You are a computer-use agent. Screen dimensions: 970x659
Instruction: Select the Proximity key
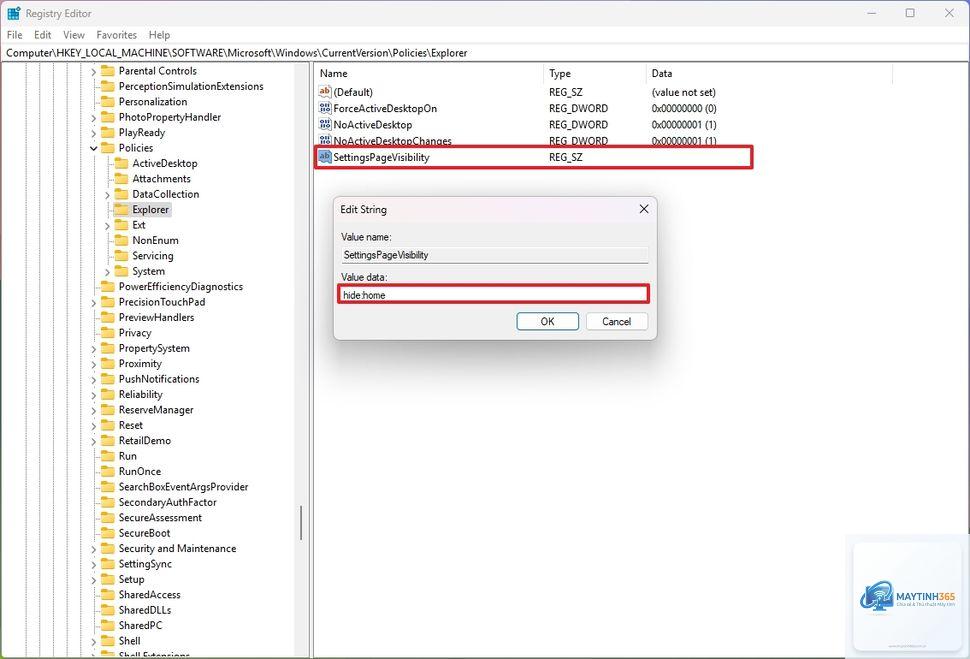140,364
